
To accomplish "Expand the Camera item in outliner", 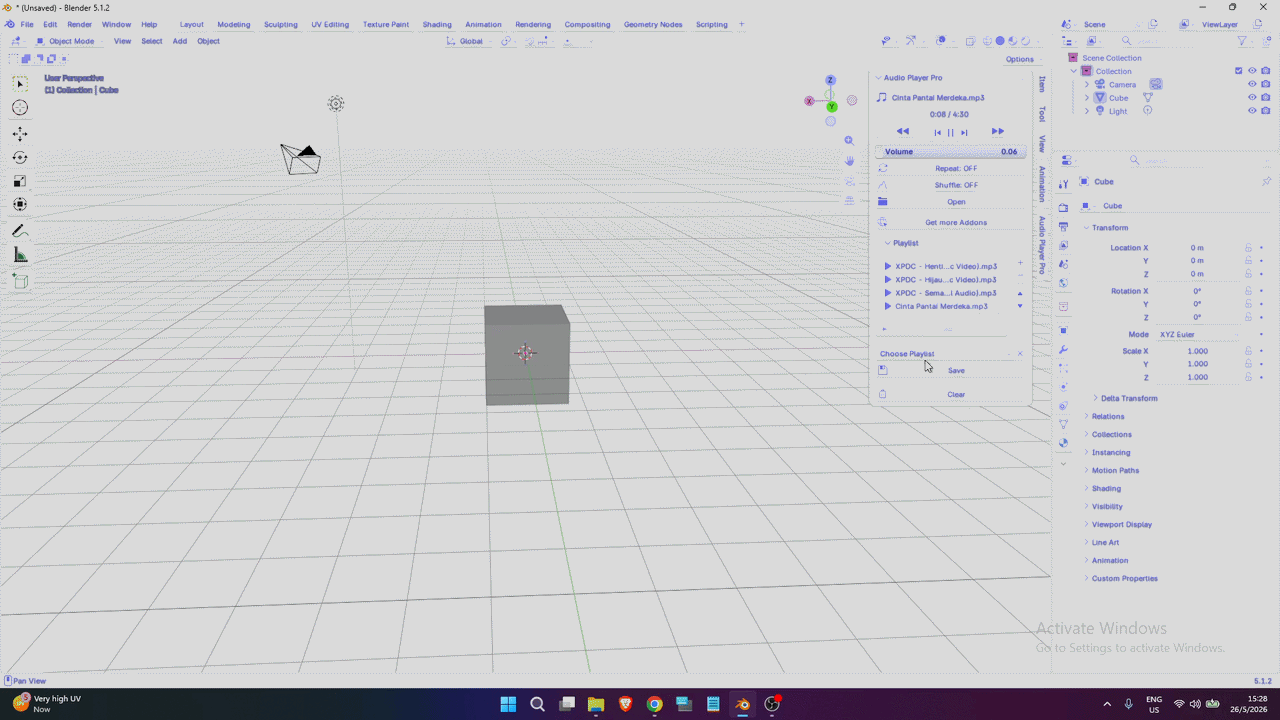I will coord(1087,85).
